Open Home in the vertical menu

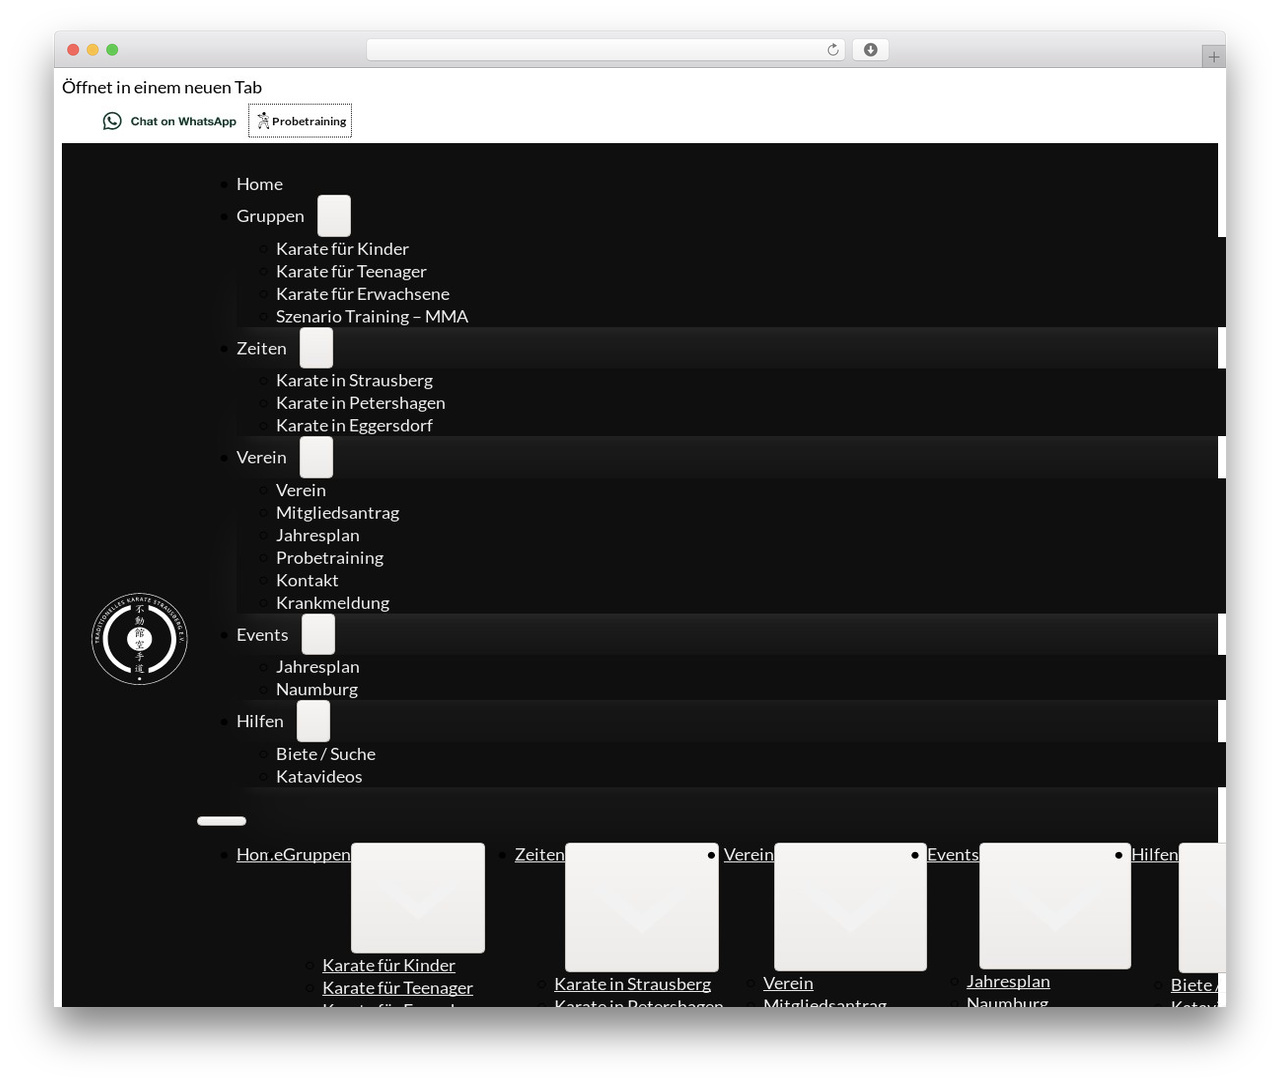tap(260, 184)
